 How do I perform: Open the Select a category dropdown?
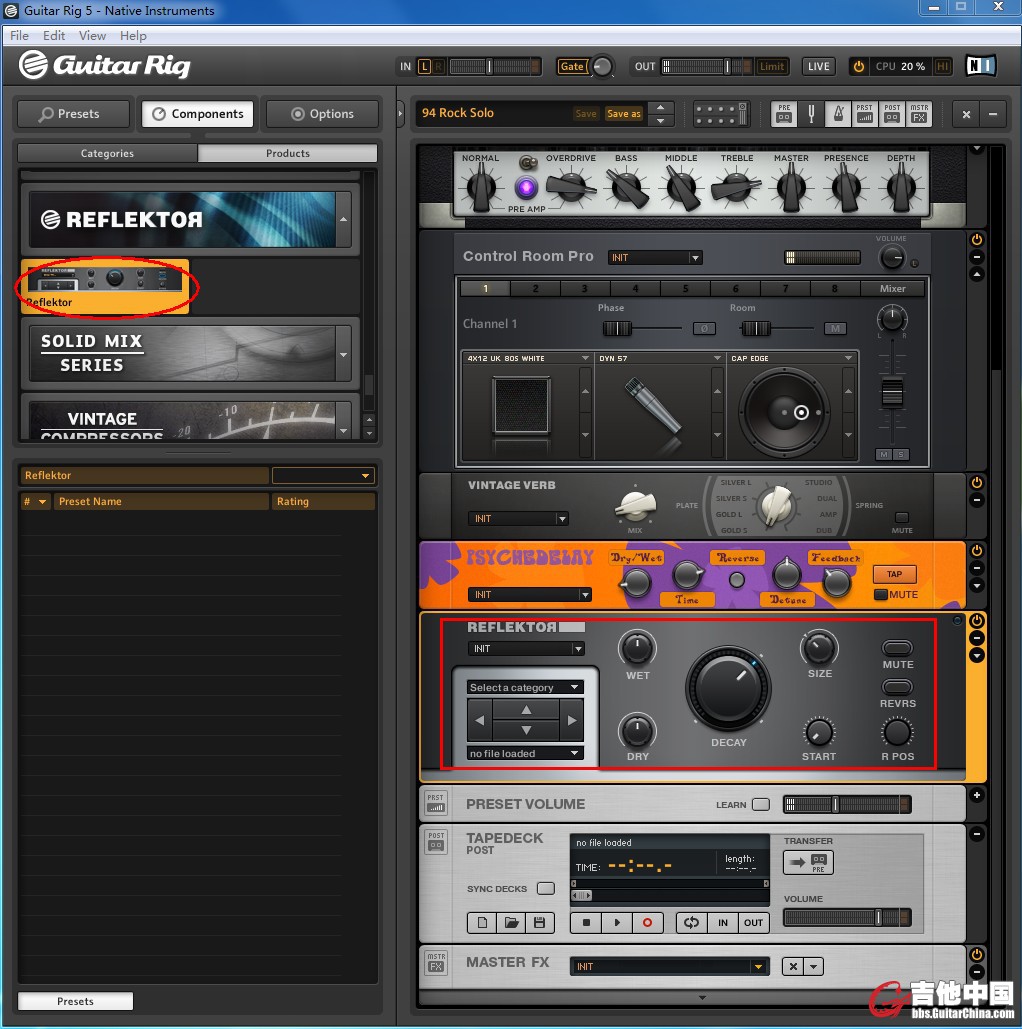tap(525, 687)
